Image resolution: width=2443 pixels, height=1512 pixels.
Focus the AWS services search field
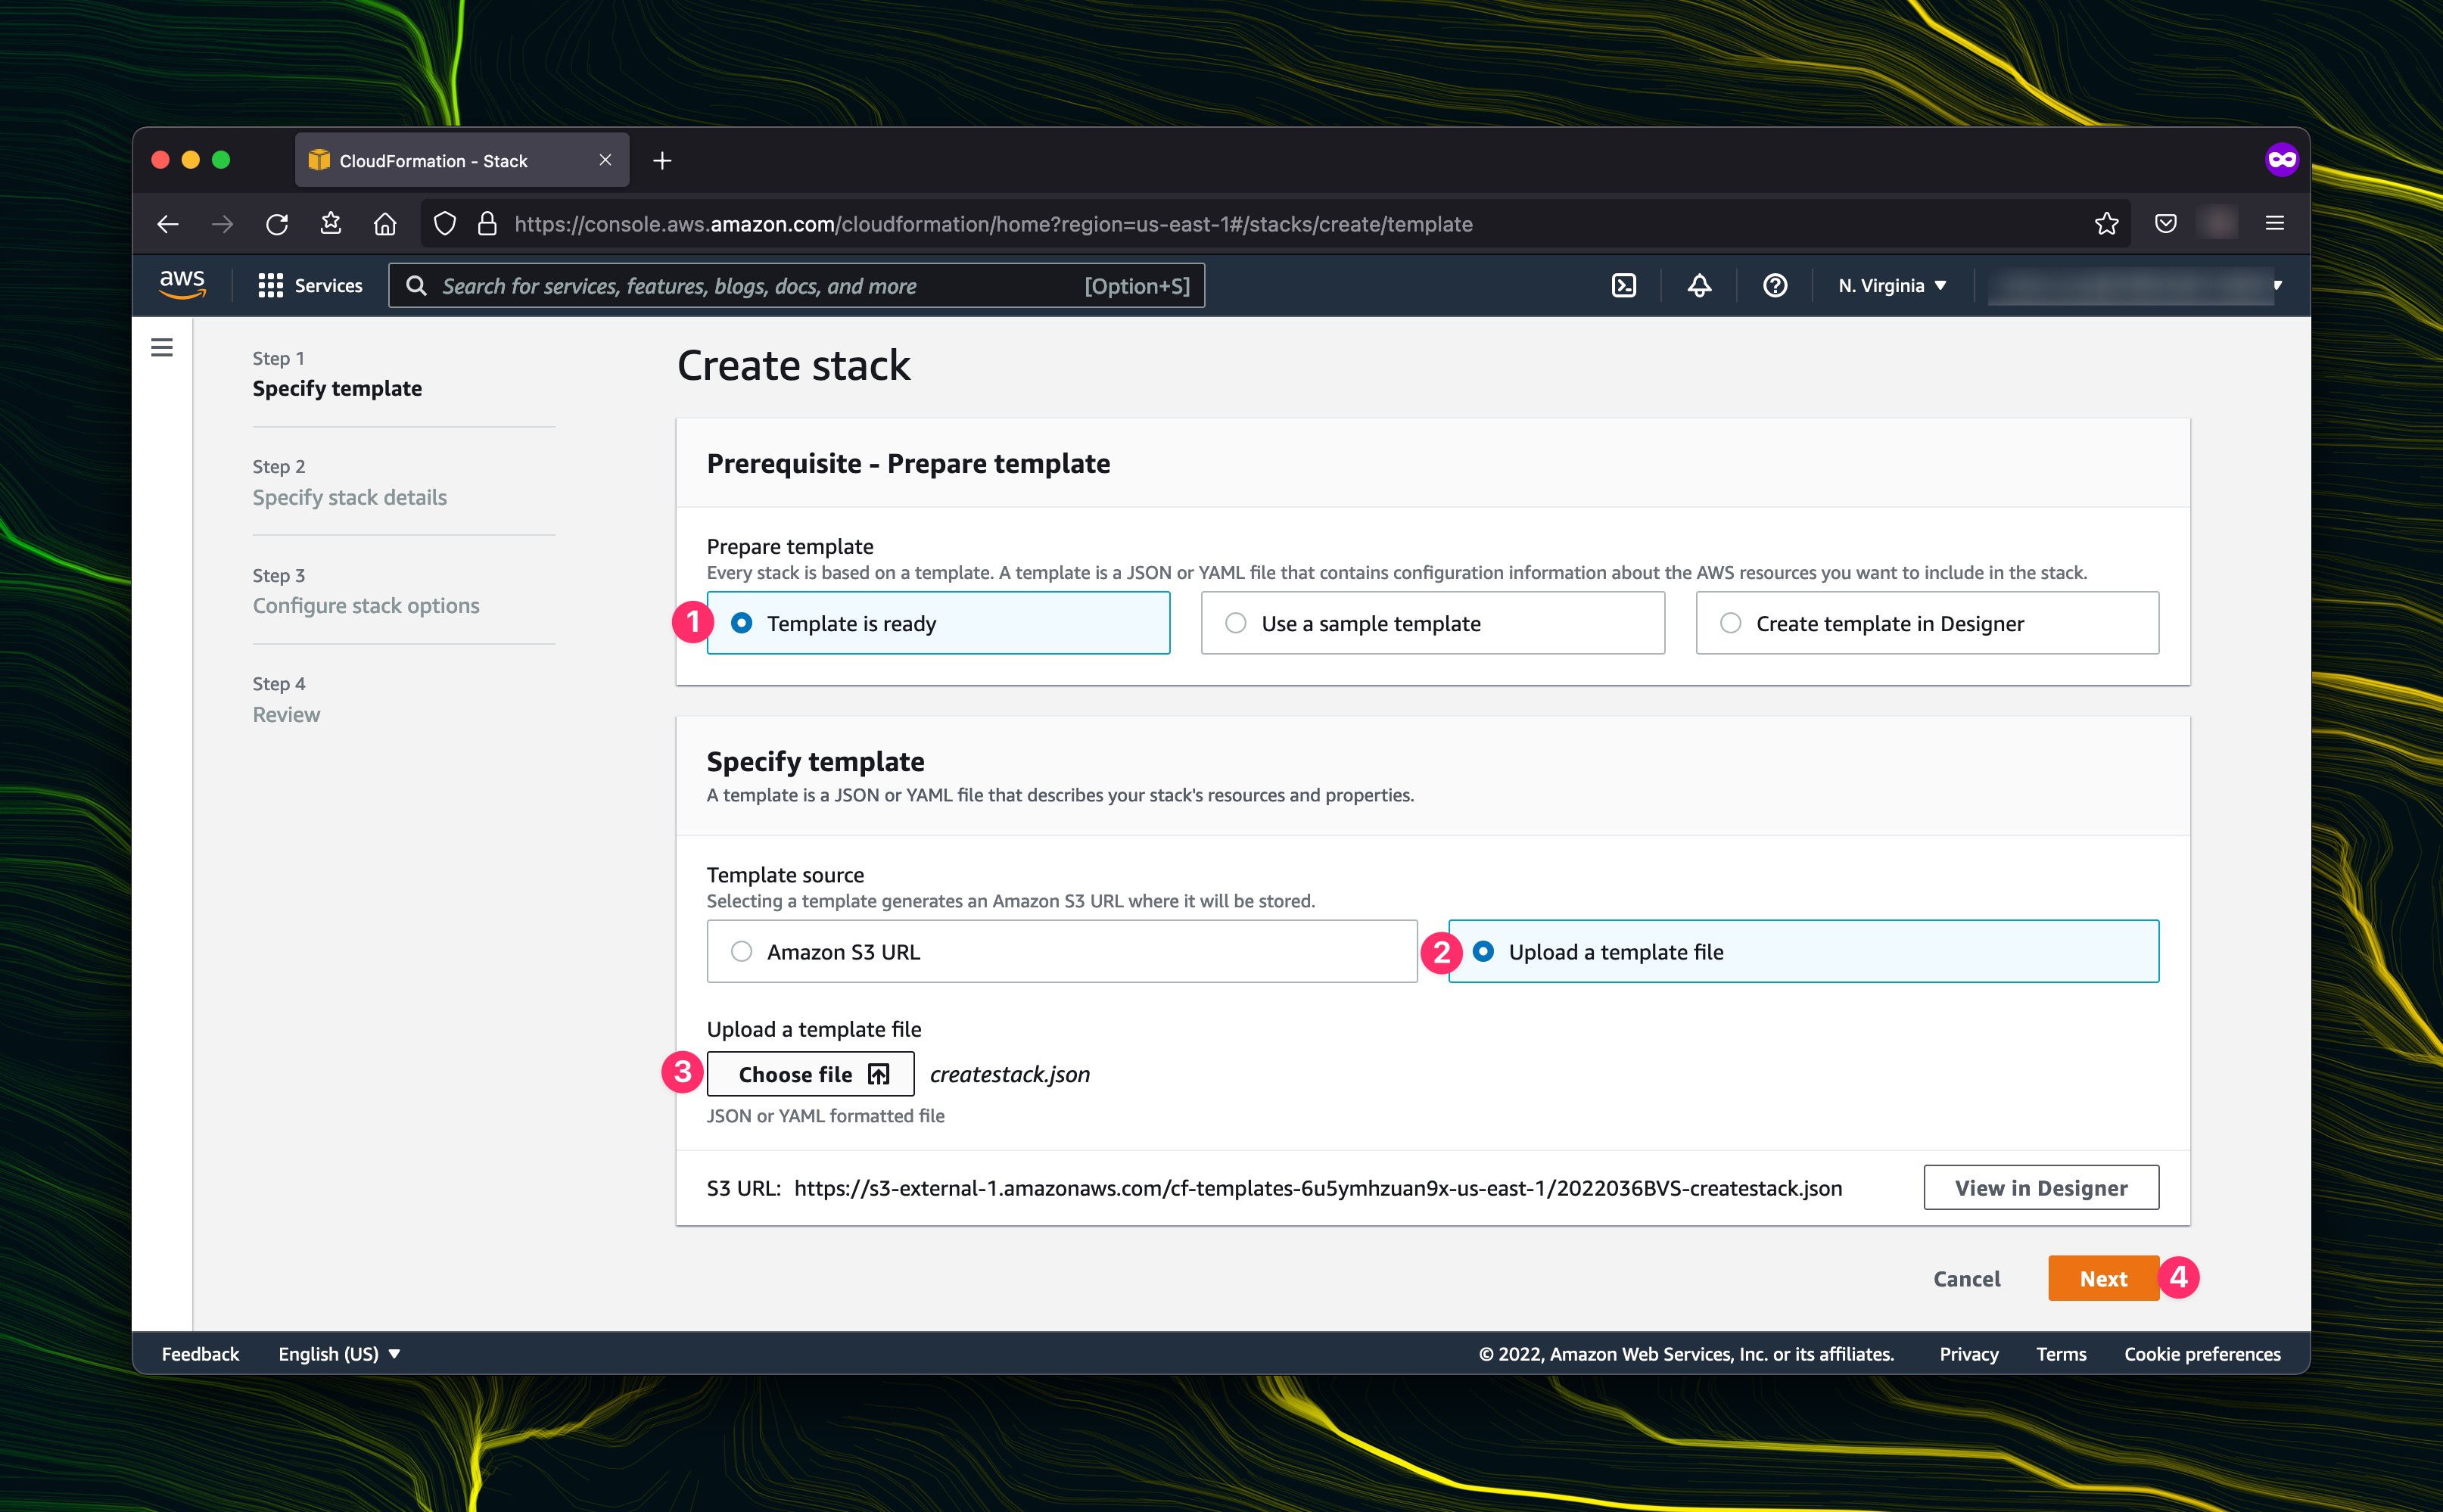point(760,286)
